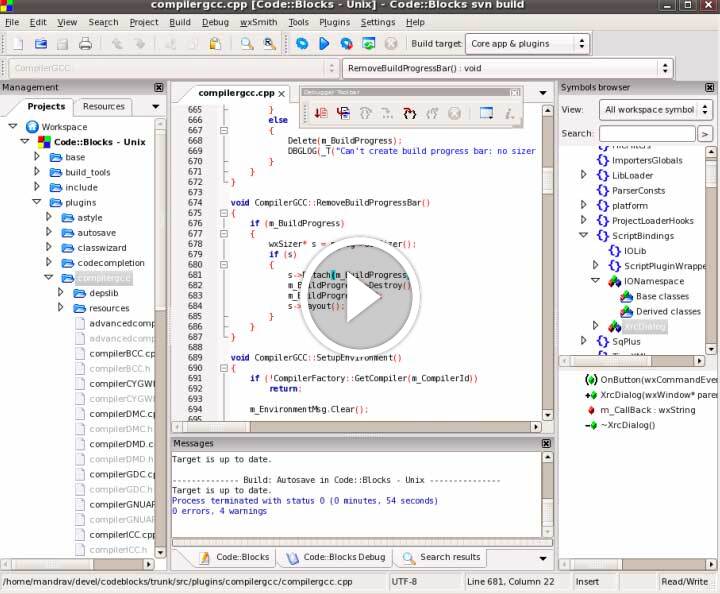Click the Rebuild icon in toolbar
The height and width of the screenshot is (594, 720).
(368, 44)
